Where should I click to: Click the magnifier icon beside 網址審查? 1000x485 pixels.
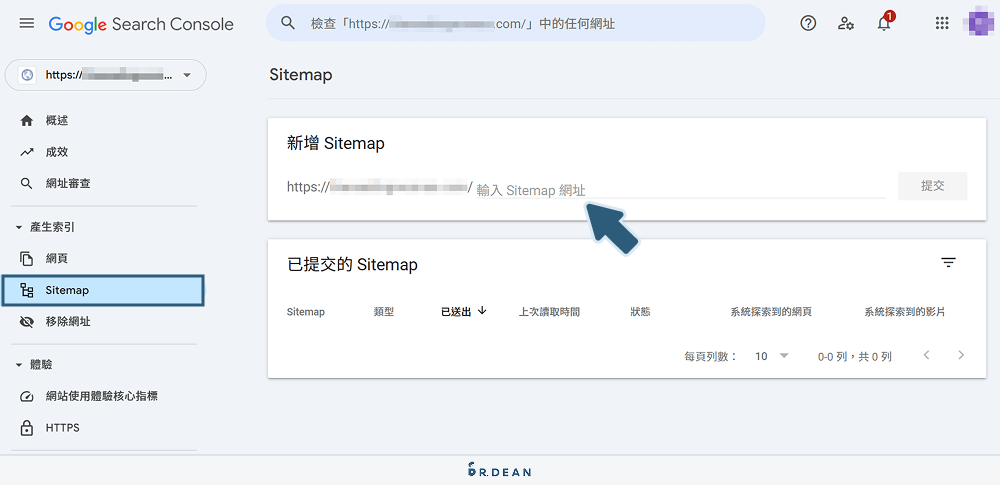(x=26, y=184)
